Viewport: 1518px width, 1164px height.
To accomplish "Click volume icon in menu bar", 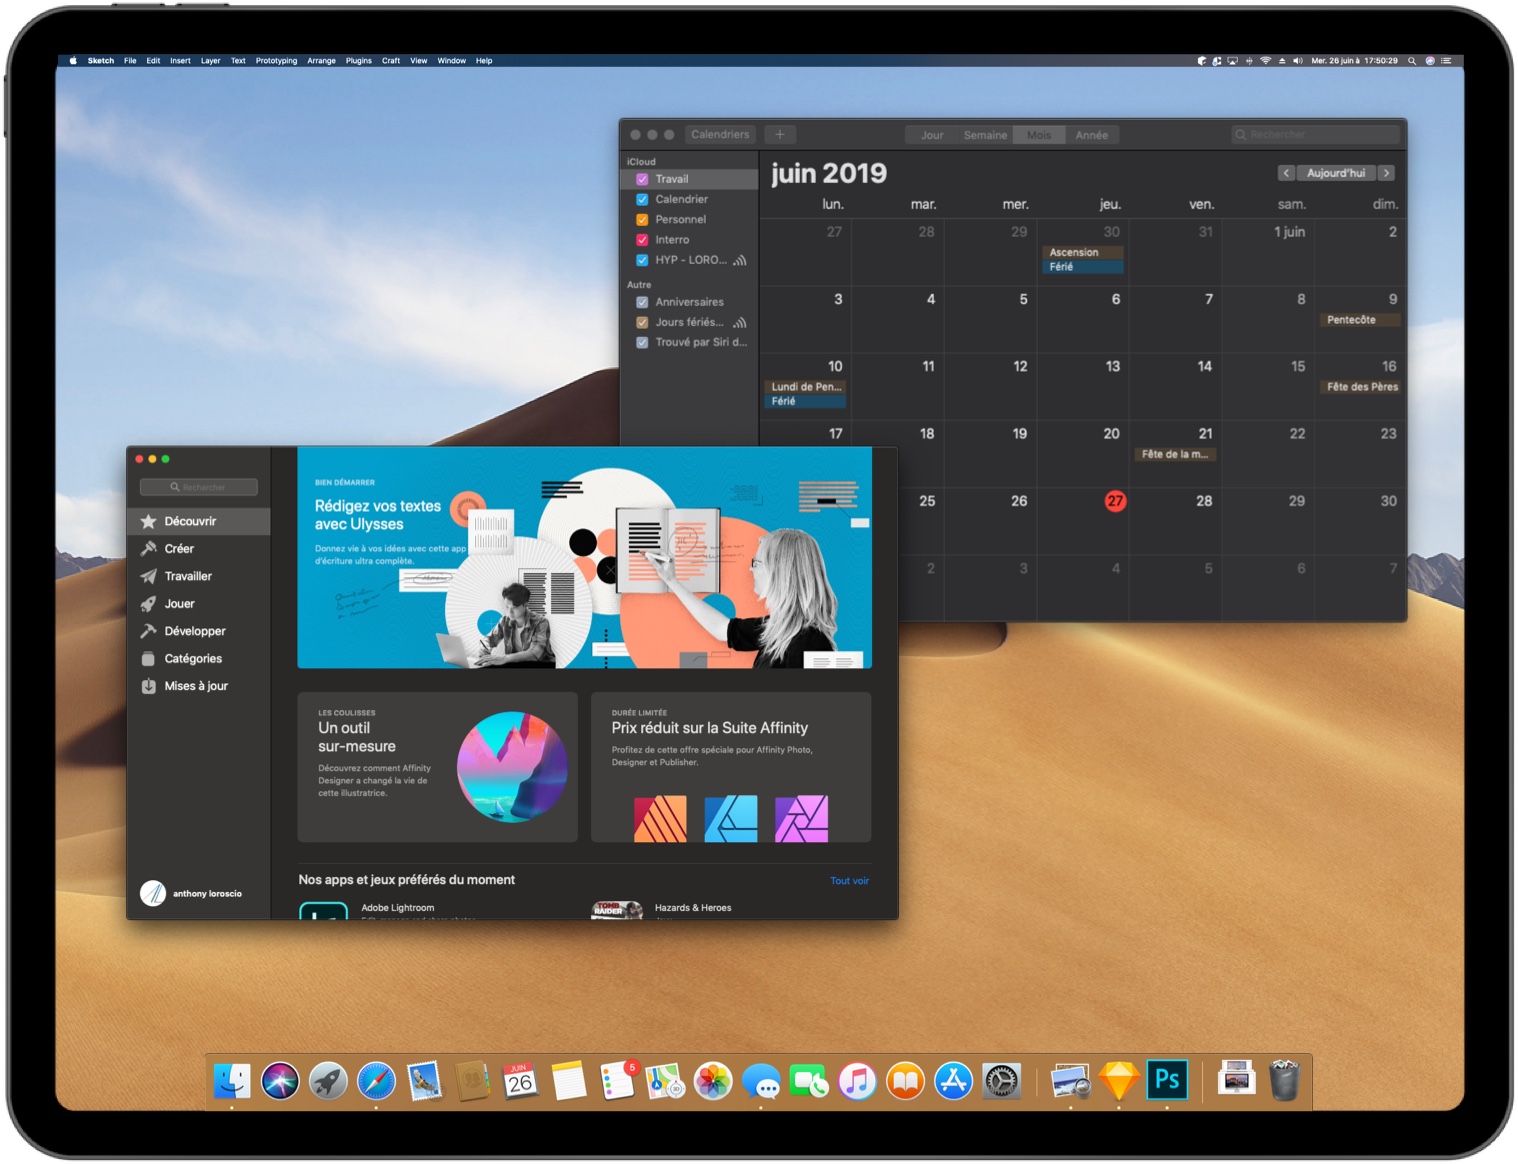I will 1298,61.
